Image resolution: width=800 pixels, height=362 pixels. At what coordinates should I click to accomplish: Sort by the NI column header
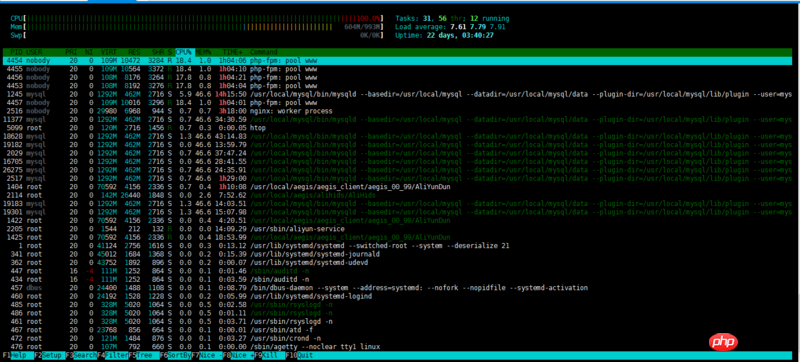(89, 52)
